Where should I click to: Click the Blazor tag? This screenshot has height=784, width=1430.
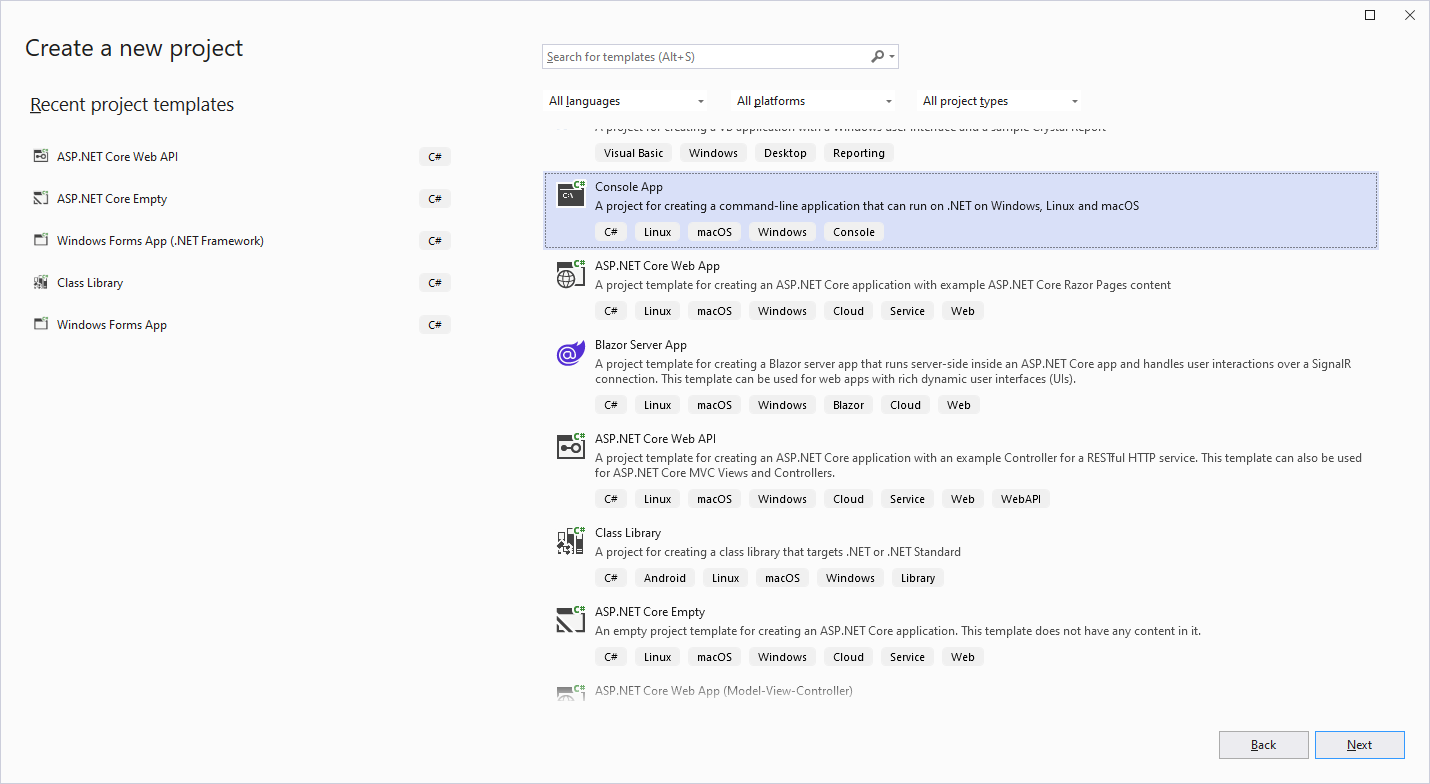(848, 405)
